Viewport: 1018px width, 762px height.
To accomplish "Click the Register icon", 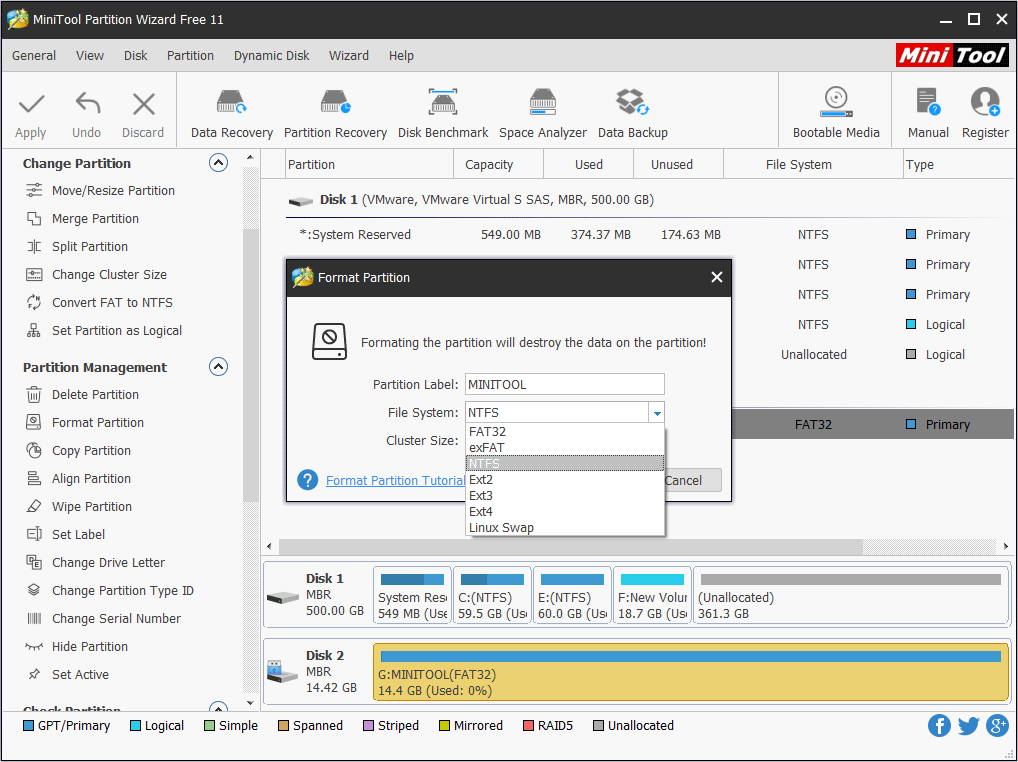I will click(985, 103).
